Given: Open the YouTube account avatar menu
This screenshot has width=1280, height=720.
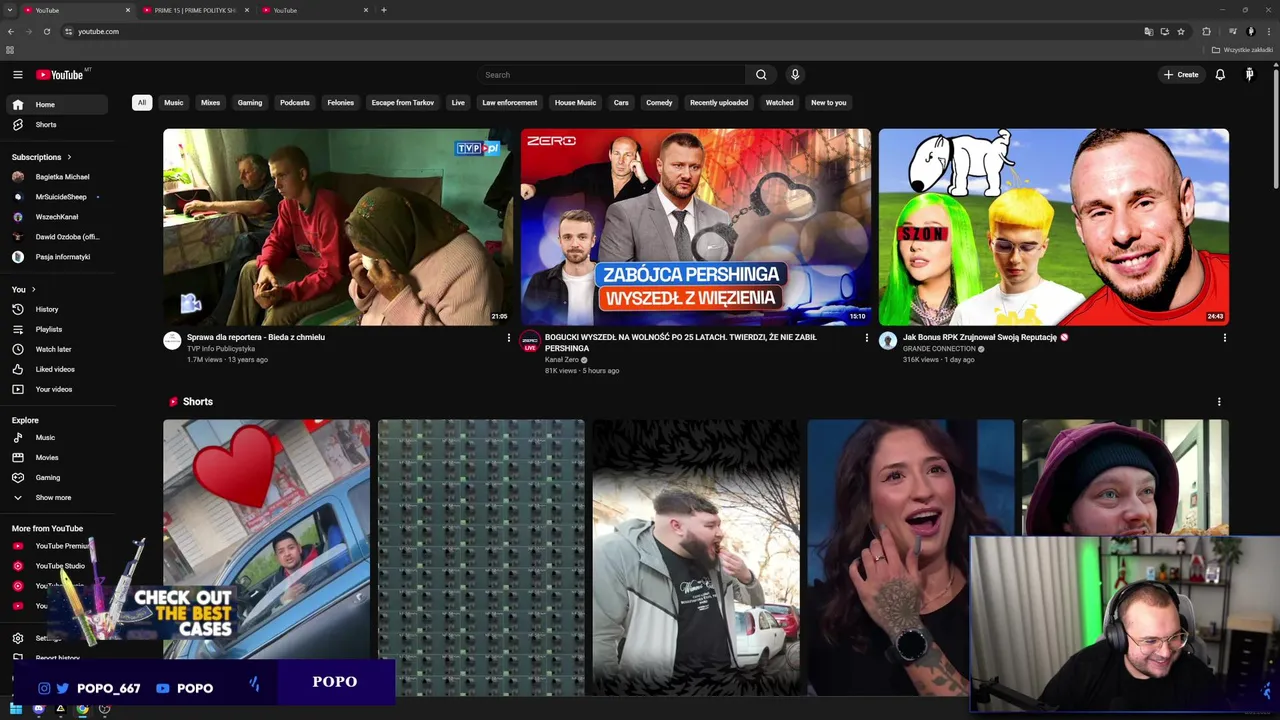Looking at the screenshot, I should [x=1249, y=75].
